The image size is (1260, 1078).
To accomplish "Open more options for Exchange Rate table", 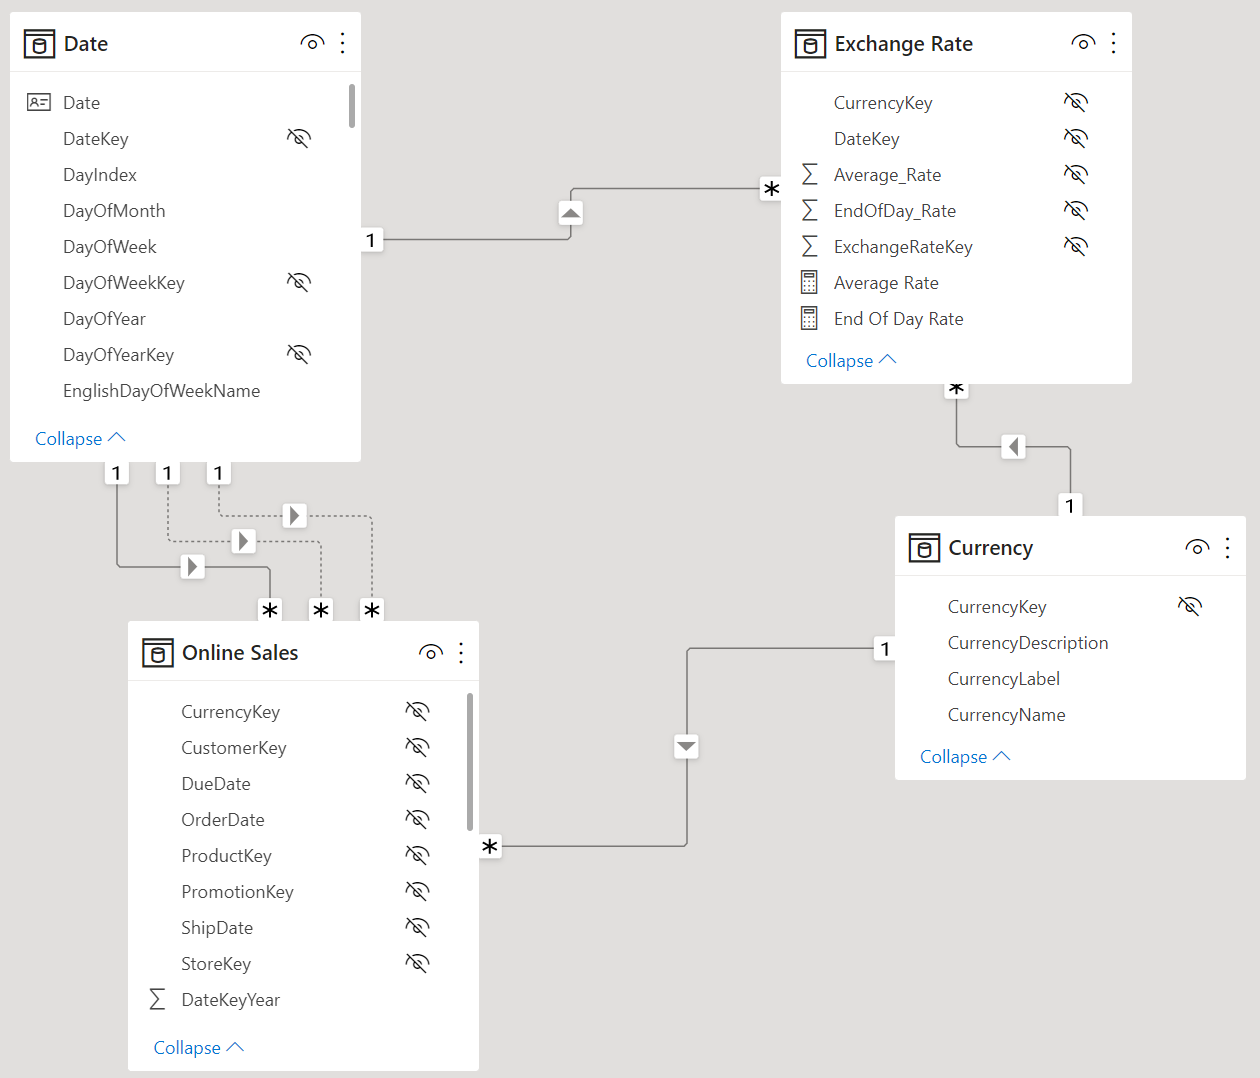I will click(1113, 43).
